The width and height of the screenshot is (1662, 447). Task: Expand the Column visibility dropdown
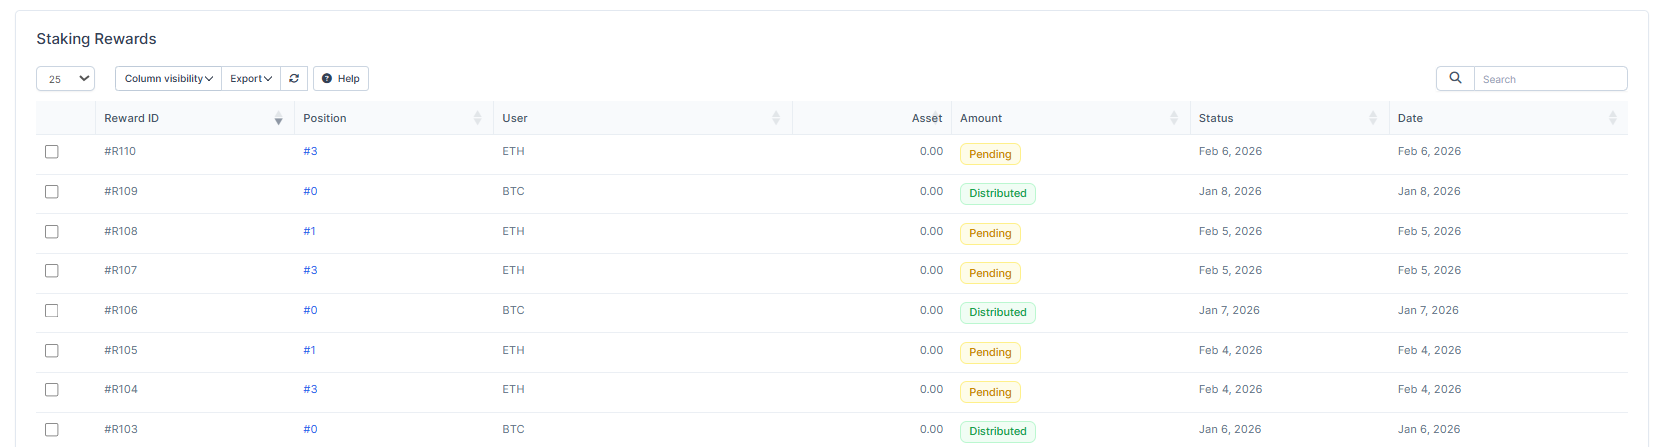(168, 79)
